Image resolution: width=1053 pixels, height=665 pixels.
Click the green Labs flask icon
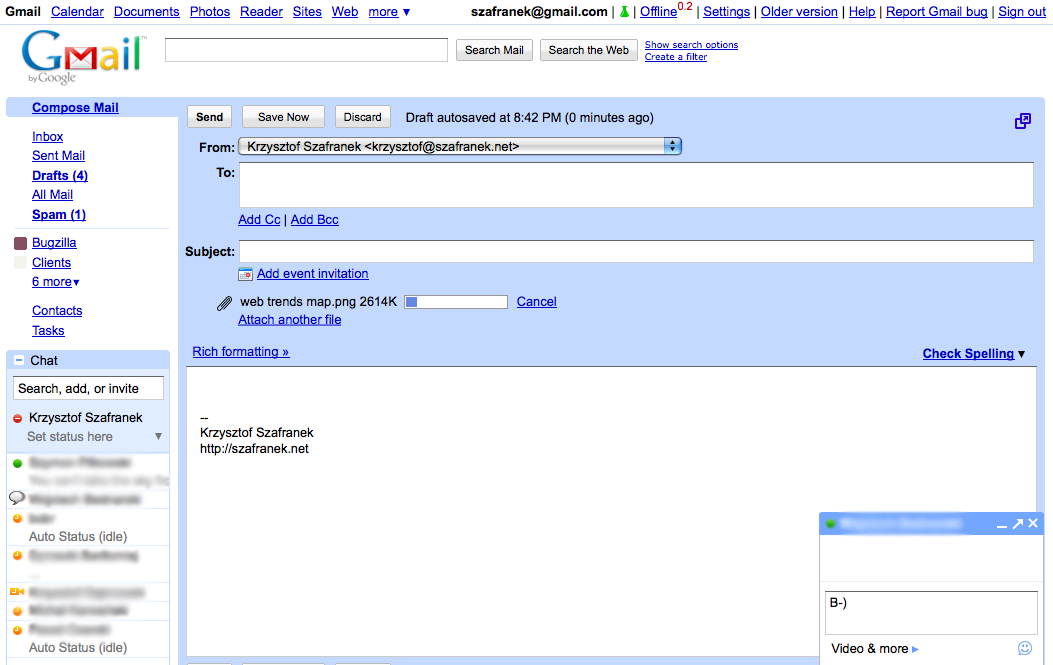[x=624, y=12]
